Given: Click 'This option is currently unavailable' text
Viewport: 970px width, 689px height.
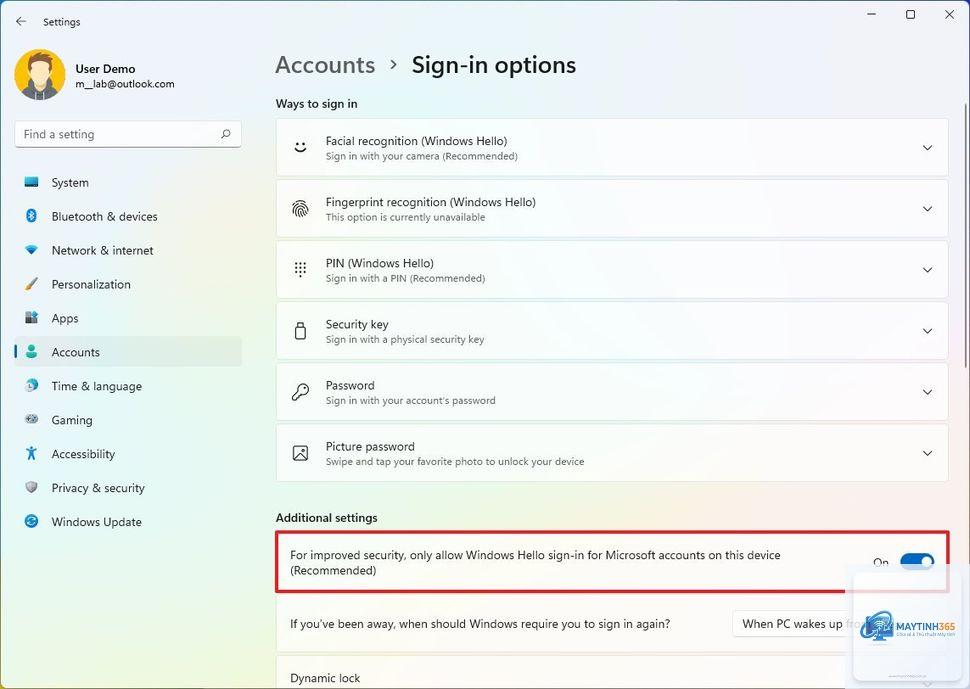Looking at the screenshot, I should click(x=405, y=217).
